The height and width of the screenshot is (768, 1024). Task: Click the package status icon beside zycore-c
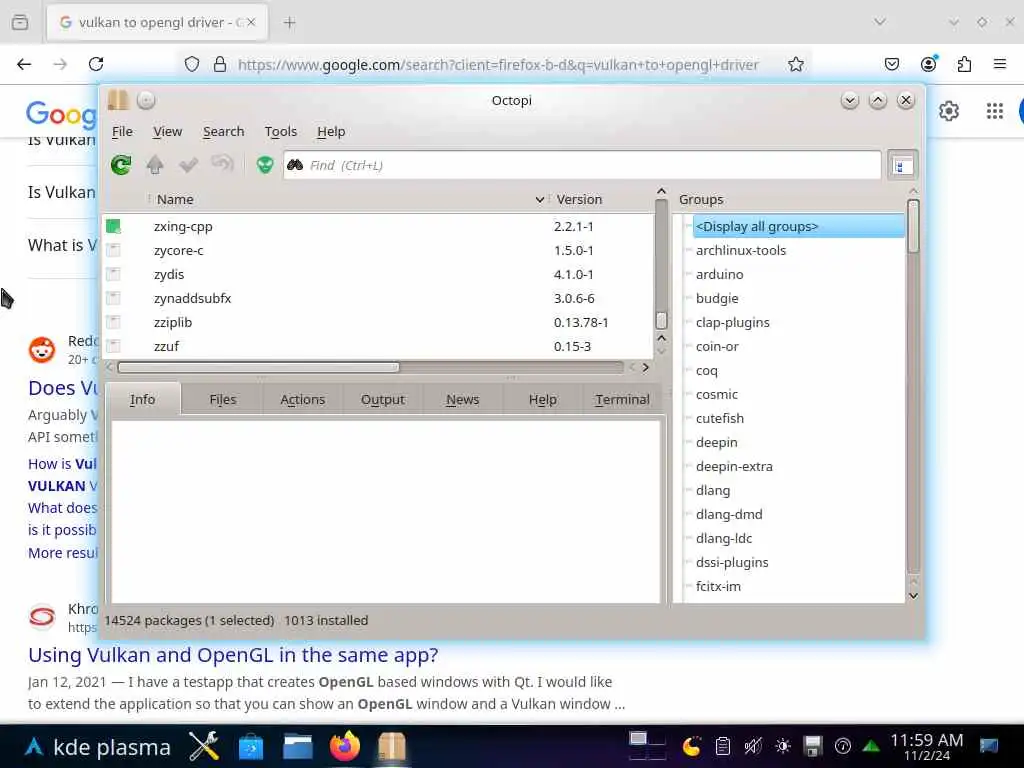click(x=114, y=250)
